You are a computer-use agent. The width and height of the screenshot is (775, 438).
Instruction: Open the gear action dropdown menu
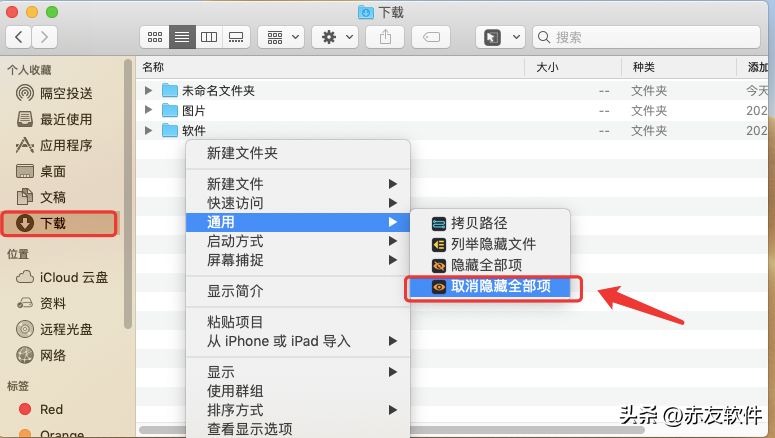(334, 37)
